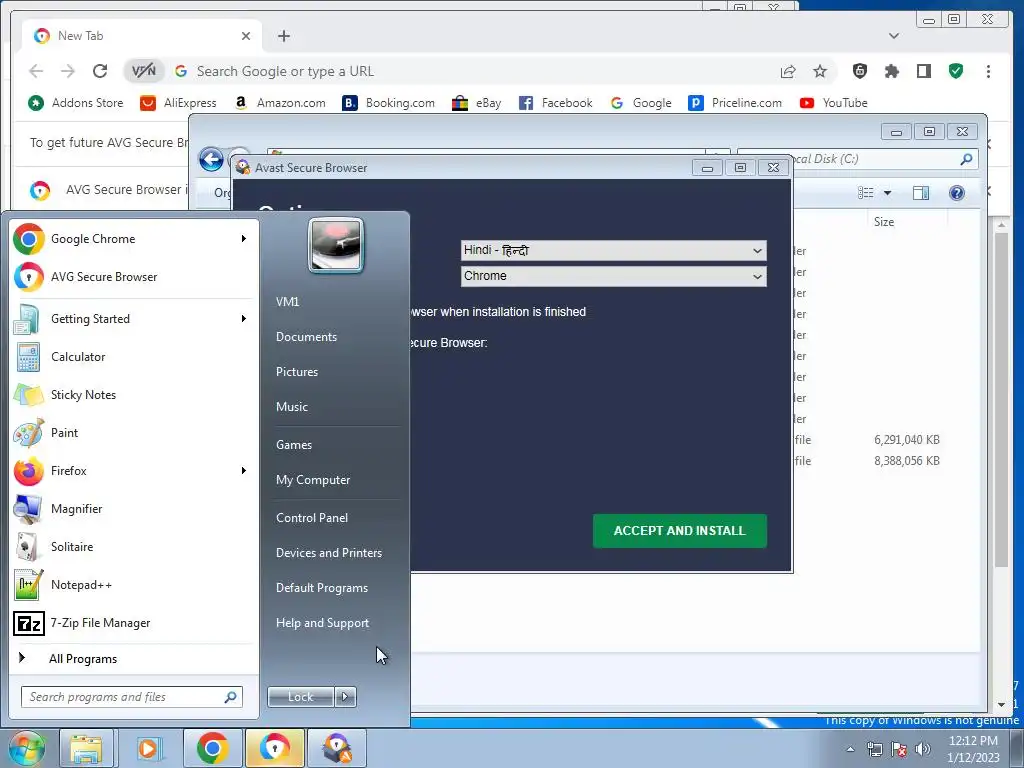Open the privacy shield toolbar icon

tap(860, 71)
